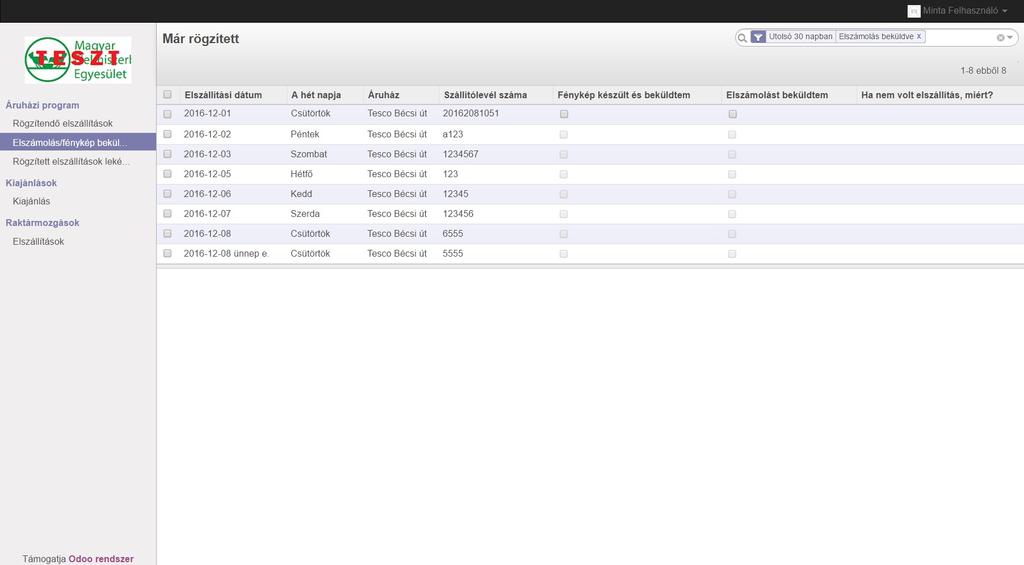Select the row dated 2016-12-05

167,174
